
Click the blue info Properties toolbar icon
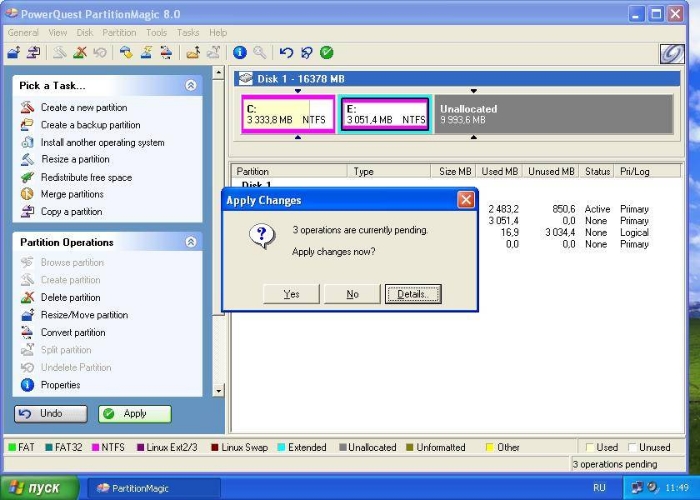coord(240,53)
